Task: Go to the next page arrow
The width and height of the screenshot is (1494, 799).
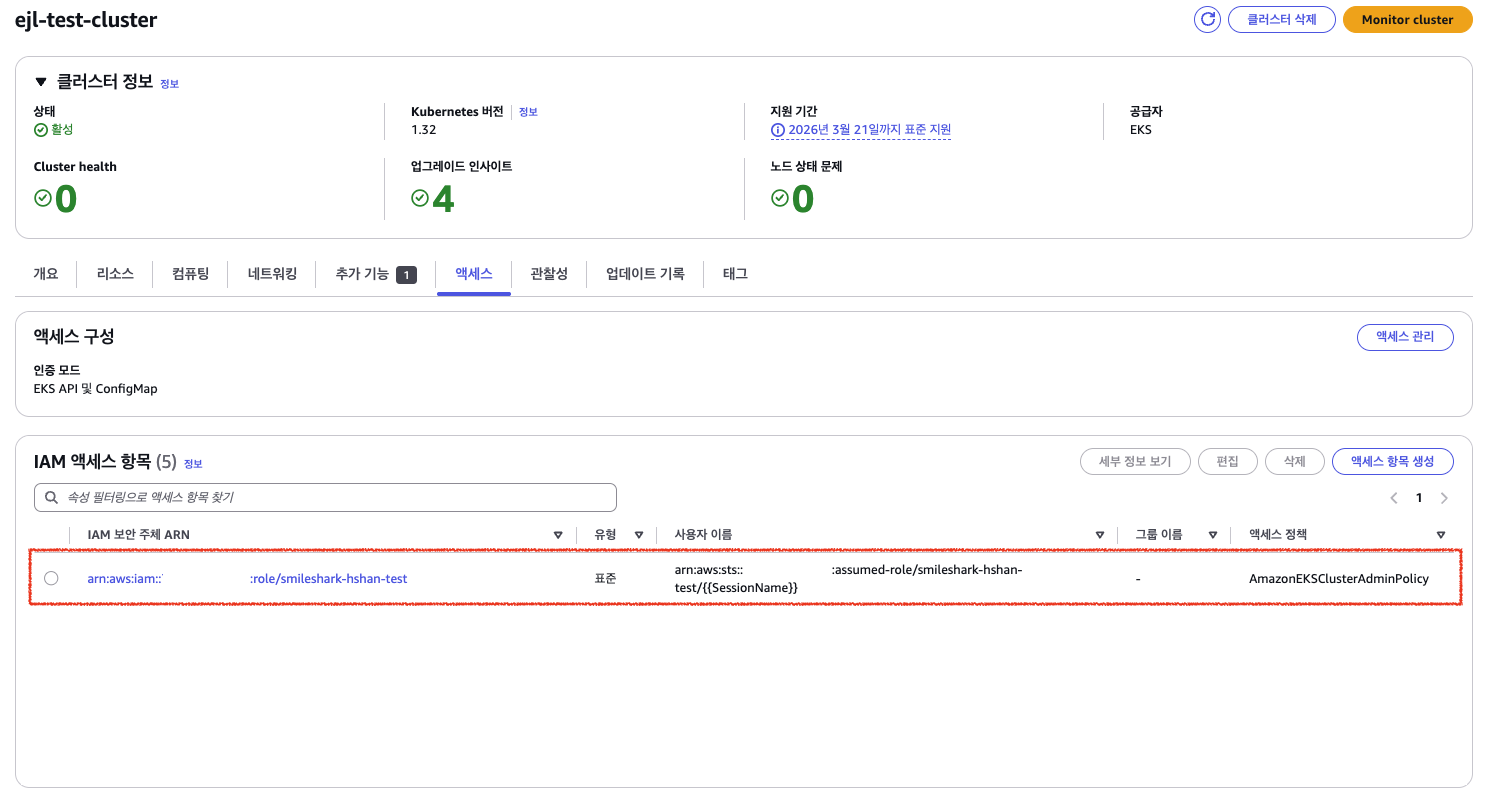Action: (1443, 498)
